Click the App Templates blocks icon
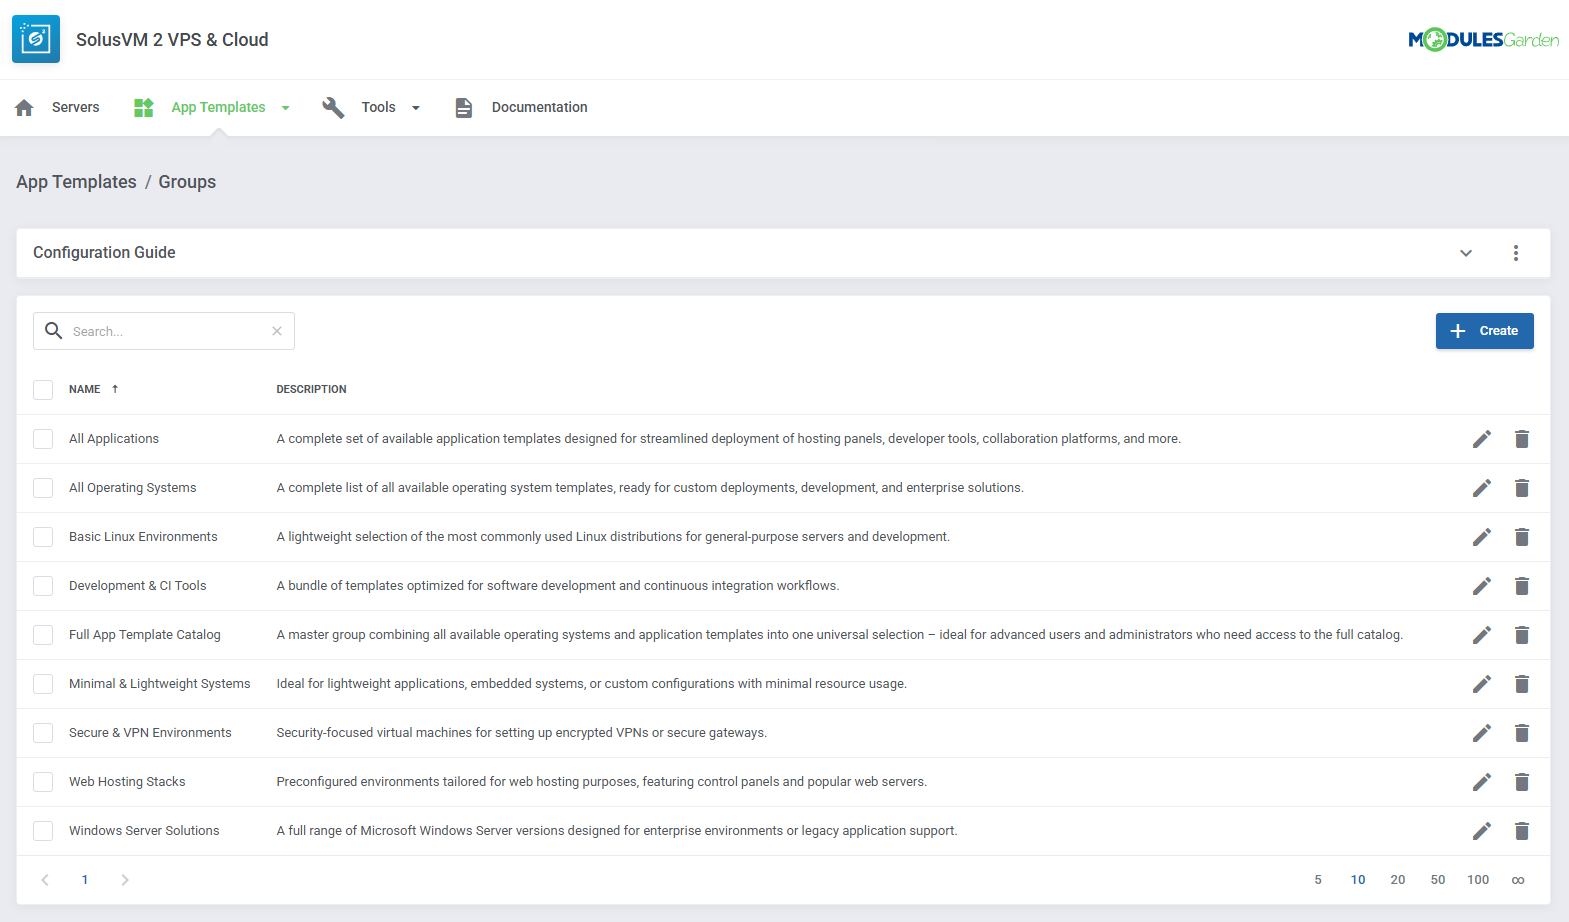Screen dimensions: 1569x922 pos(144,107)
